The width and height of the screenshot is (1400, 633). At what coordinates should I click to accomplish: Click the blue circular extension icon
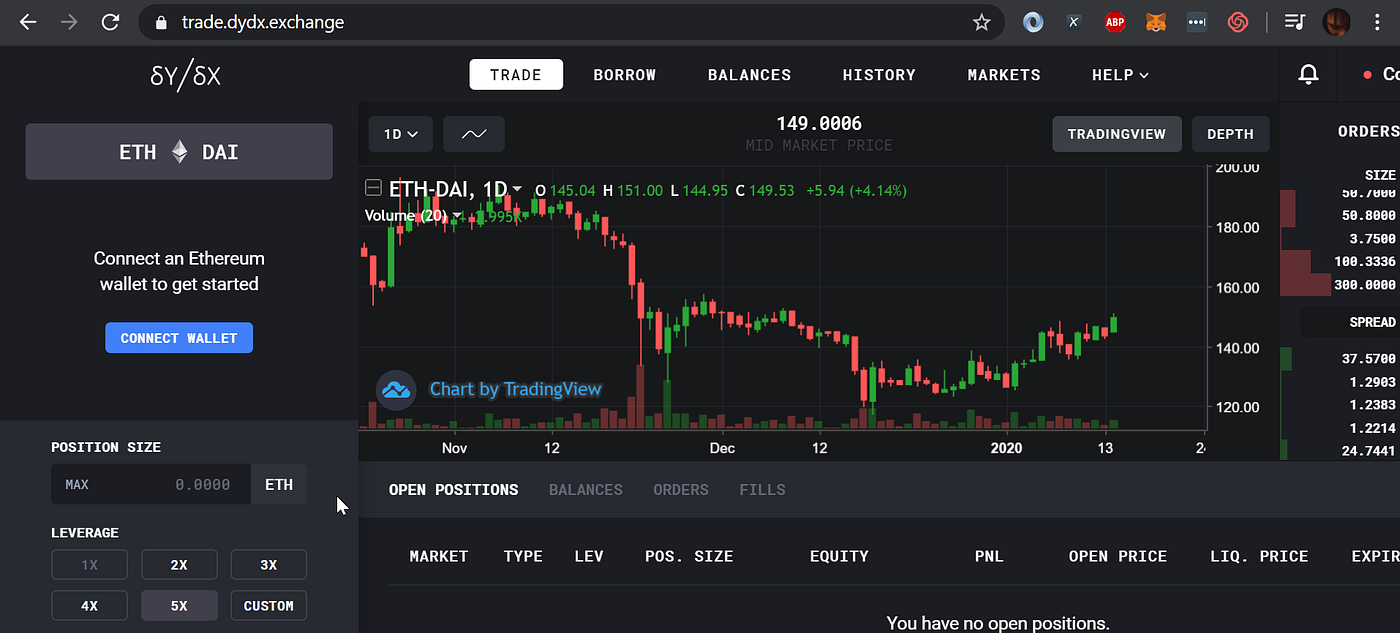coord(1033,22)
